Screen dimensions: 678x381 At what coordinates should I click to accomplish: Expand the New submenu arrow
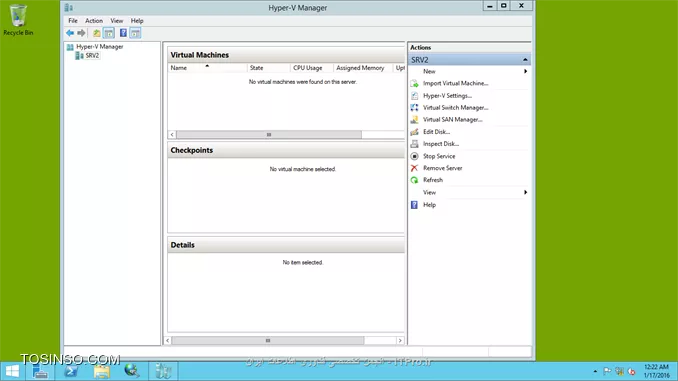click(x=525, y=71)
